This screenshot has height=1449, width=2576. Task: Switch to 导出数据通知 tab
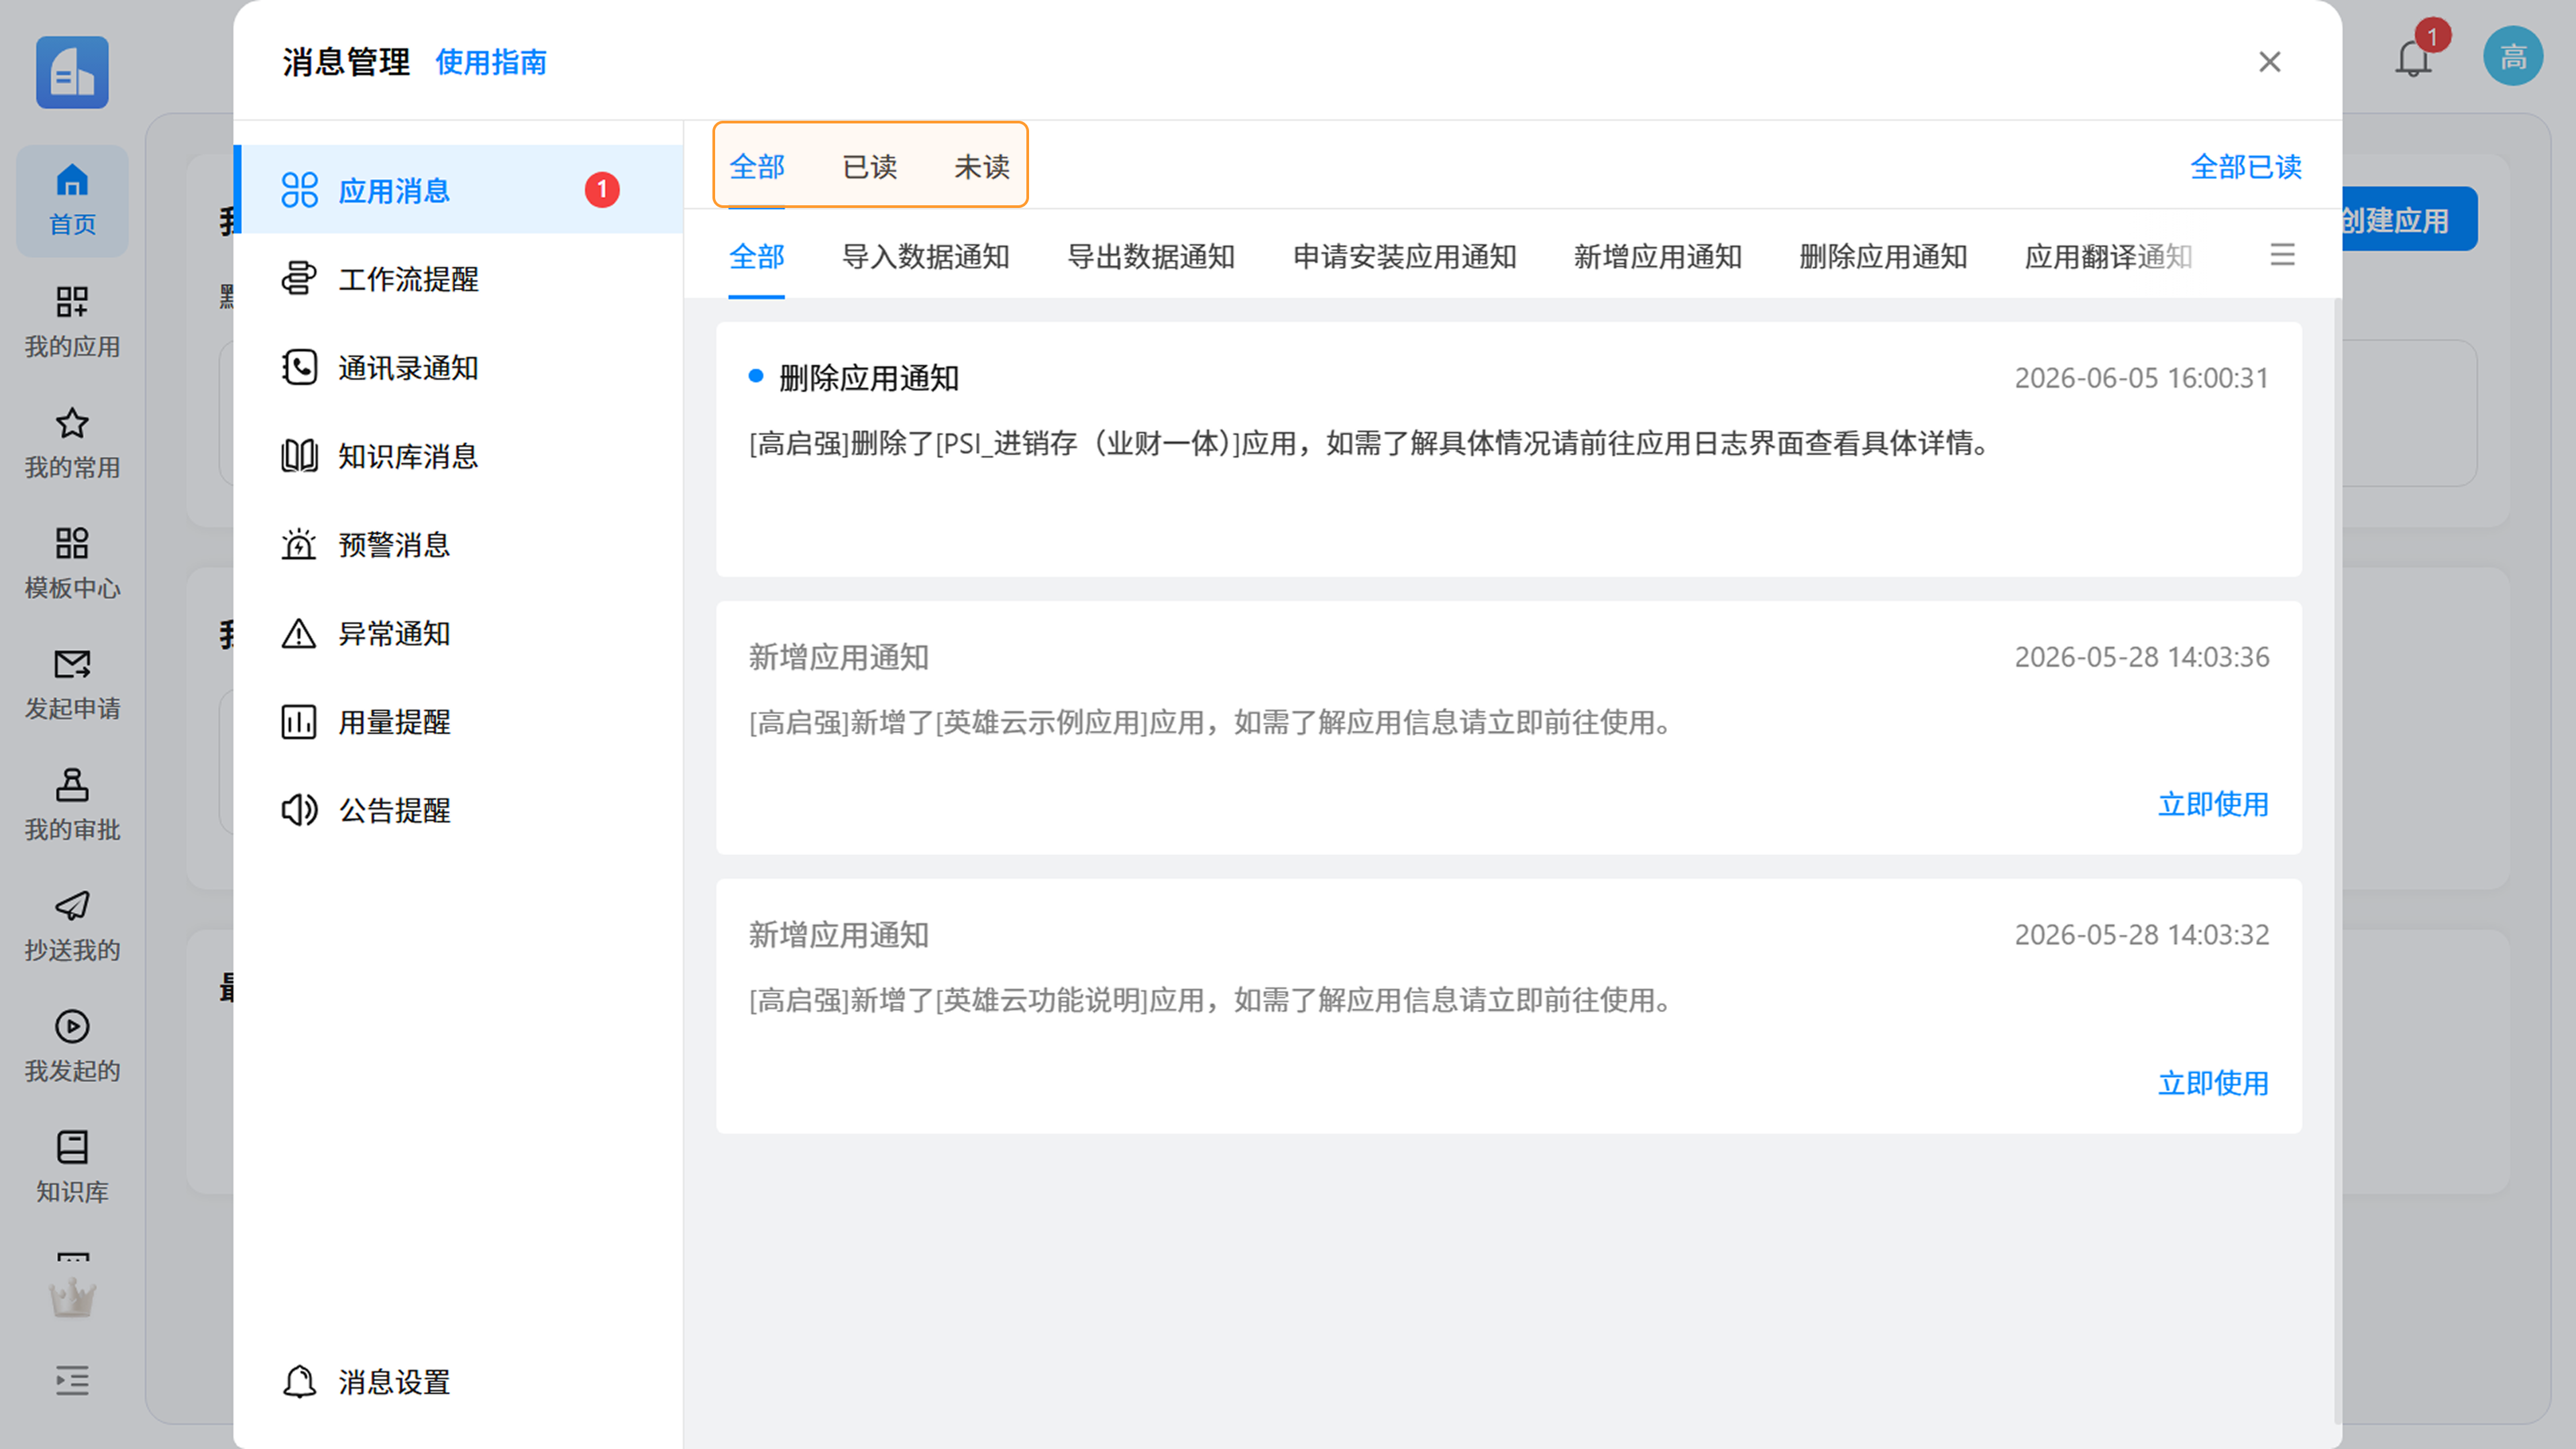1151,256
